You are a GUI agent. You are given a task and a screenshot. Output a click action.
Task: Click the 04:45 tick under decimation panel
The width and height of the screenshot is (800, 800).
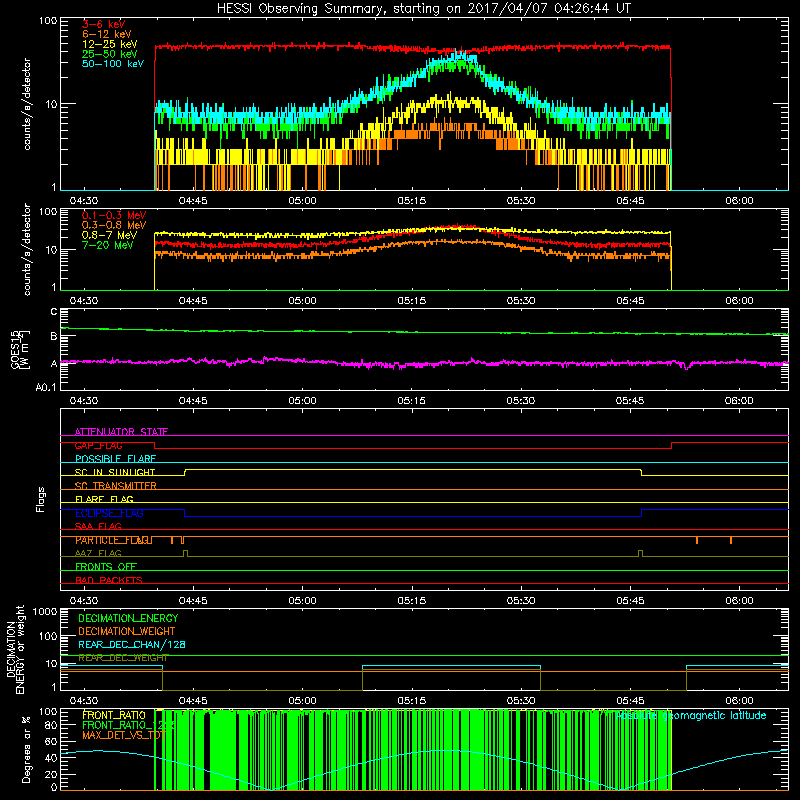[x=193, y=701]
